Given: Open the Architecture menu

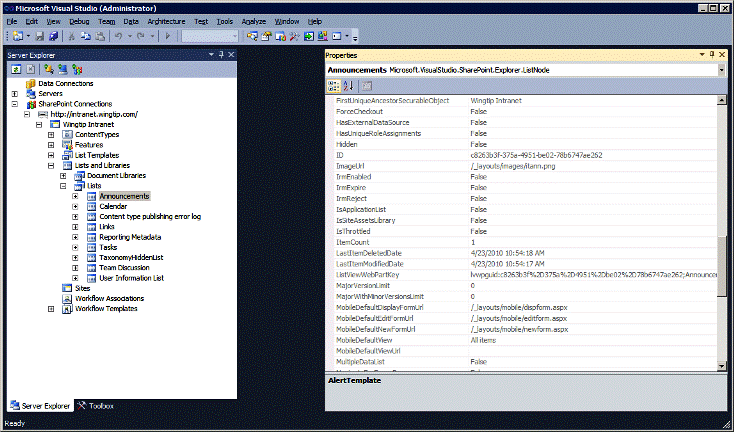Looking at the screenshot, I should point(166,21).
